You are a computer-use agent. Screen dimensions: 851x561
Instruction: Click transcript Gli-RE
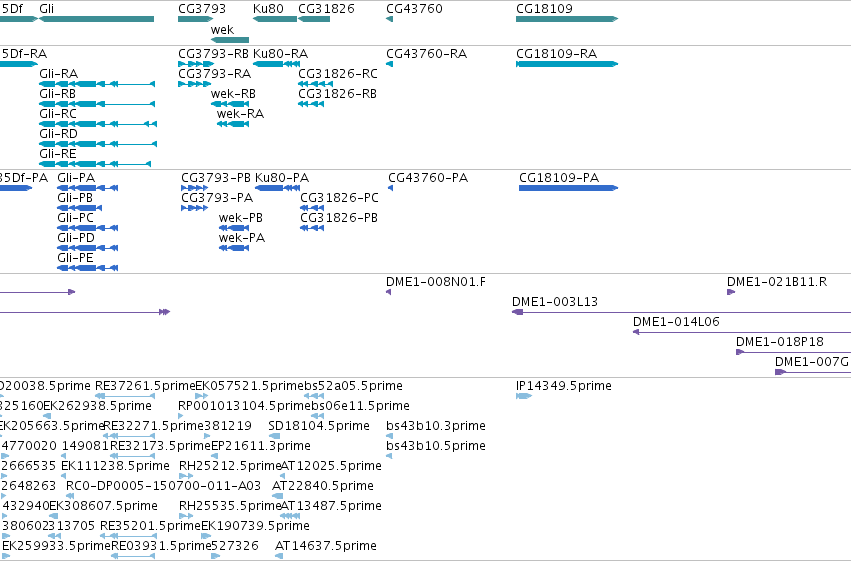tap(95, 164)
